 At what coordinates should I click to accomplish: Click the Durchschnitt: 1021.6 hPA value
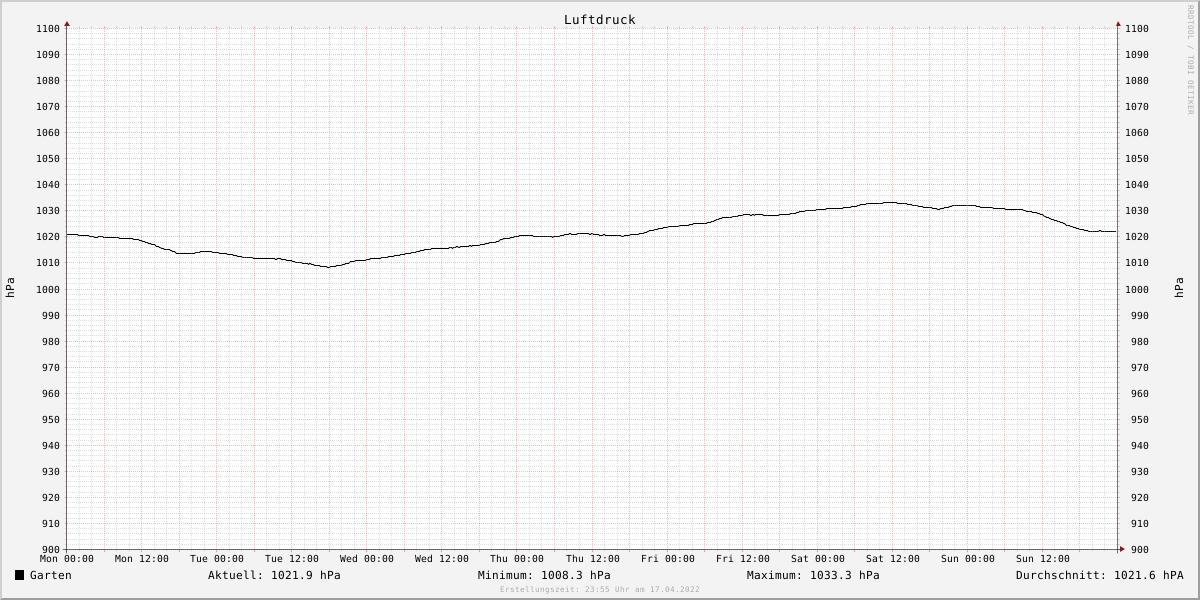pos(1099,575)
